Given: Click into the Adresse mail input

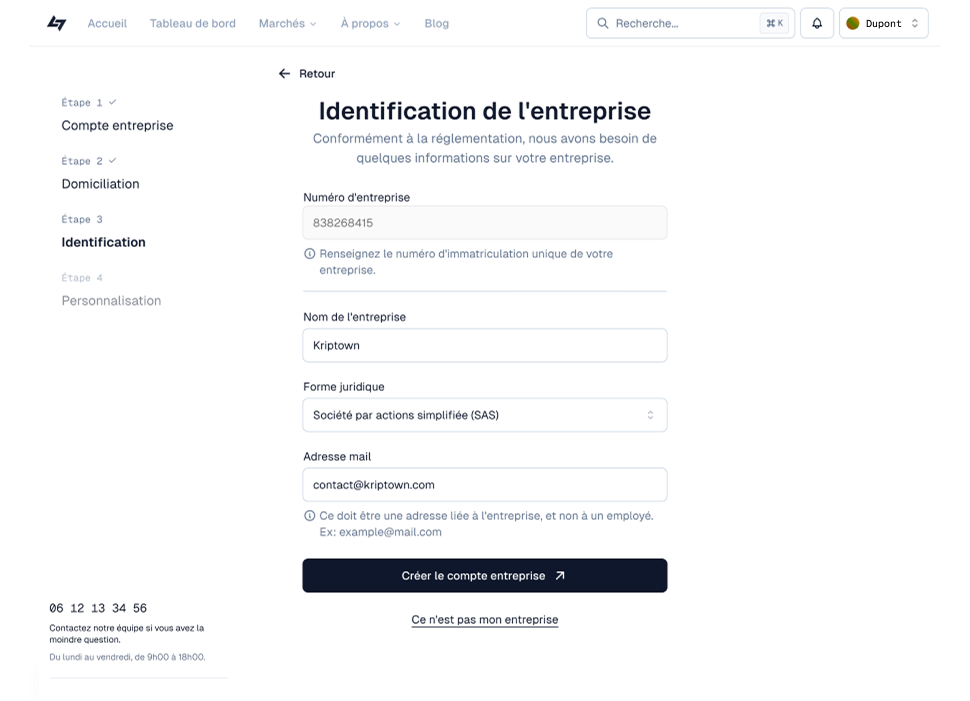Looking at the screenshot, I should coord(484,485).
